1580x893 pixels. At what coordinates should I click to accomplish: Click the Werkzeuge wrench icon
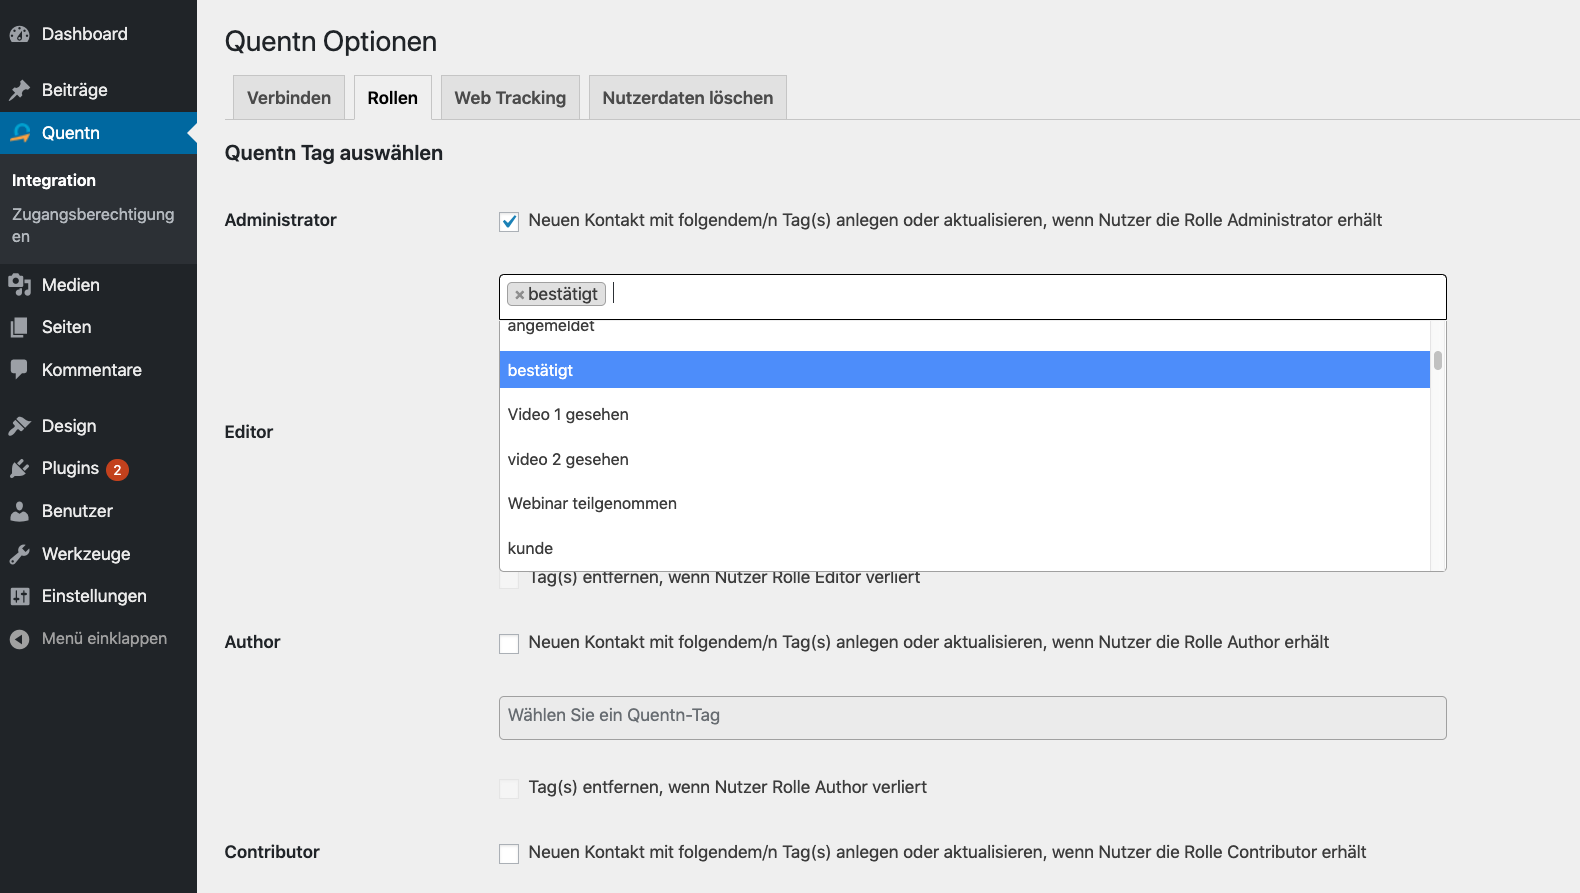19,554
